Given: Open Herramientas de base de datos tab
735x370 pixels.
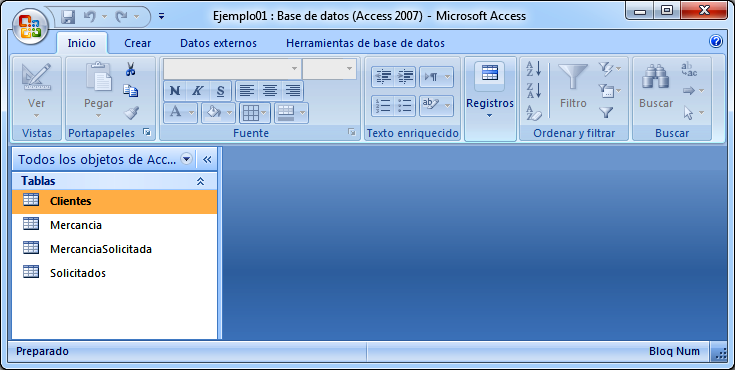Looking at the screenshot, I should [x=365, y=43].
